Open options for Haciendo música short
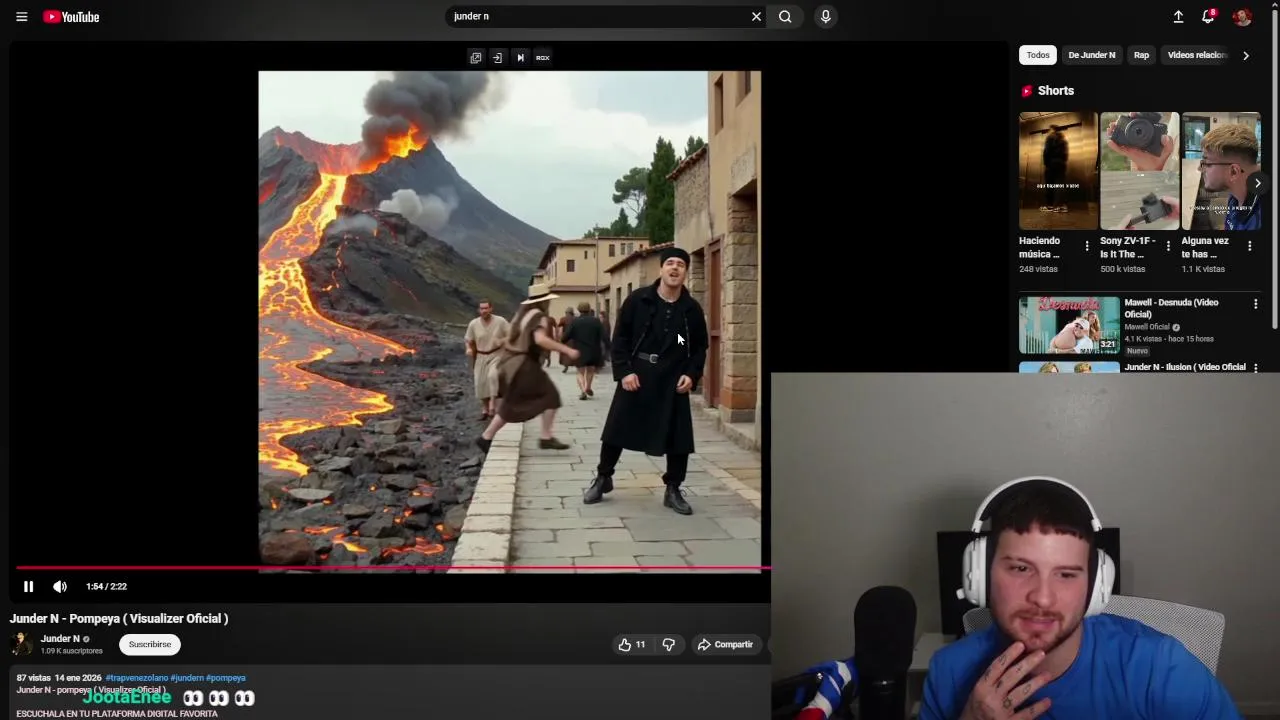 pos(1087,246)
